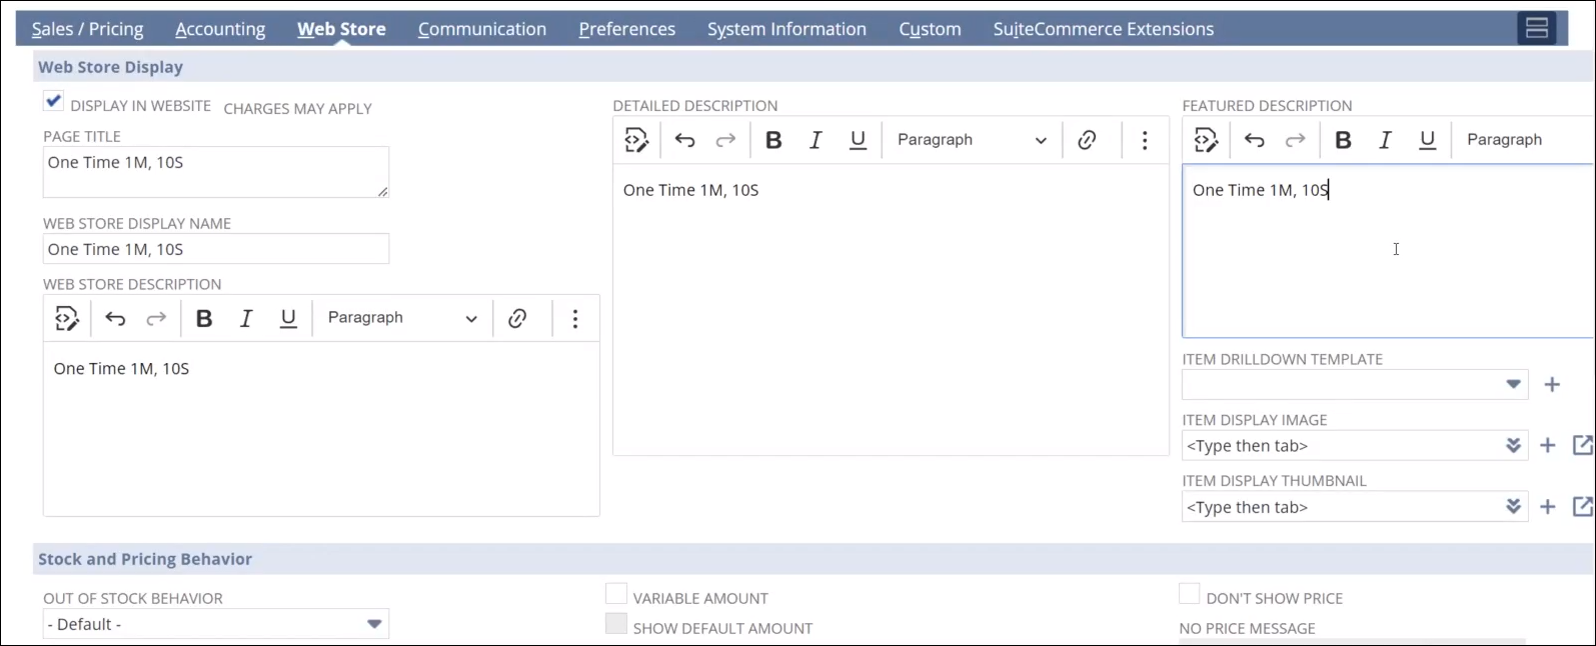Image resolution: width=1596 pixels, height=646 pixels.
Task: Click Italic in Detailed Description toolbar
Action: (x=815, y=140)
